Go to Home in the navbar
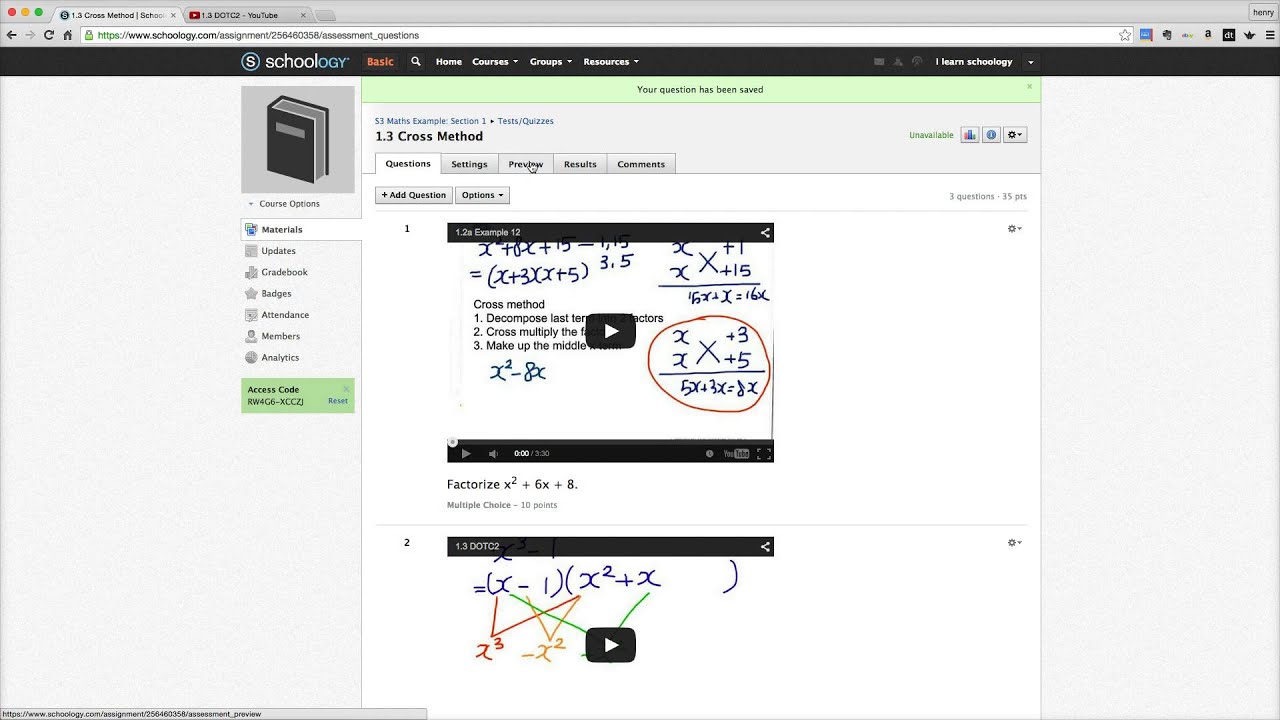 coord(449,62)
